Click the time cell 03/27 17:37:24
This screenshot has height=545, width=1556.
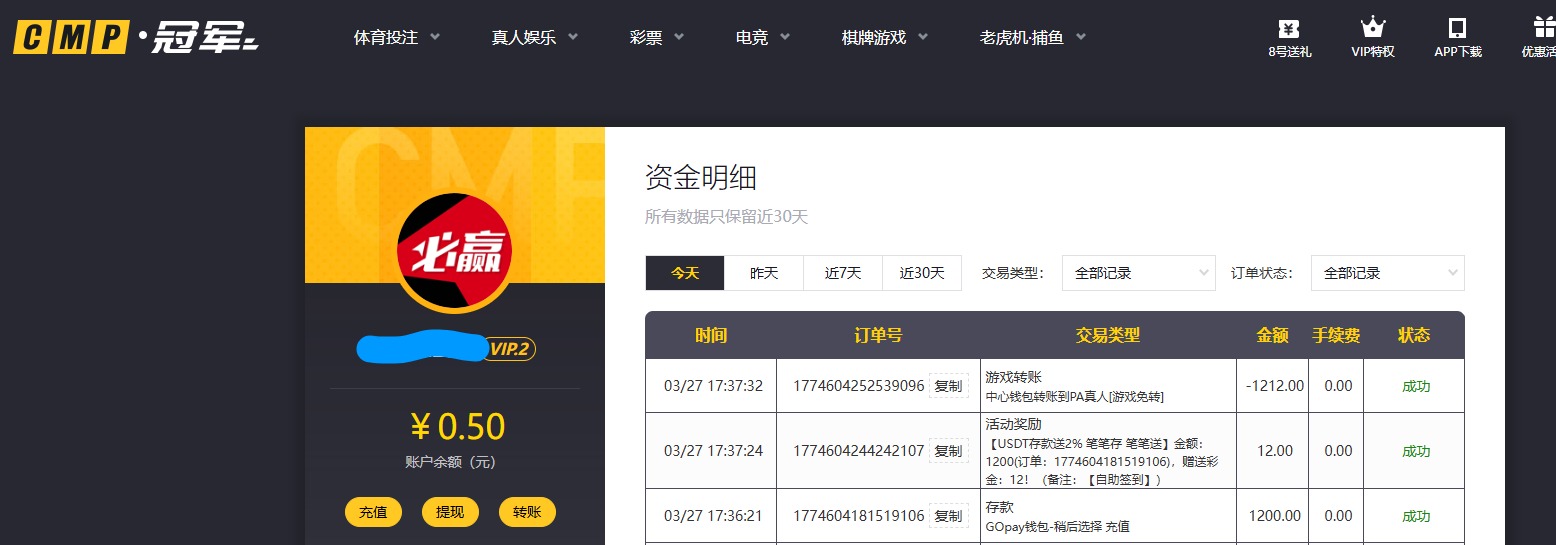tap(713, 451)
